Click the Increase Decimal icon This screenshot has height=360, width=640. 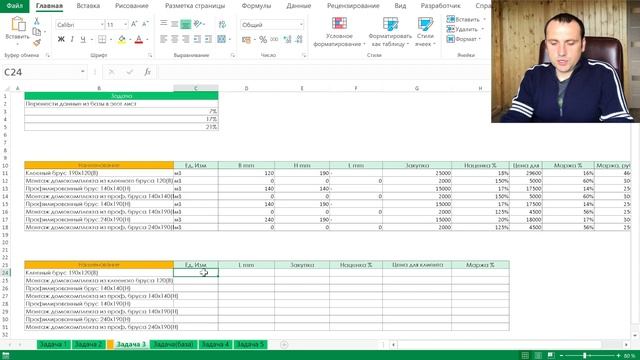coord(287,39)
